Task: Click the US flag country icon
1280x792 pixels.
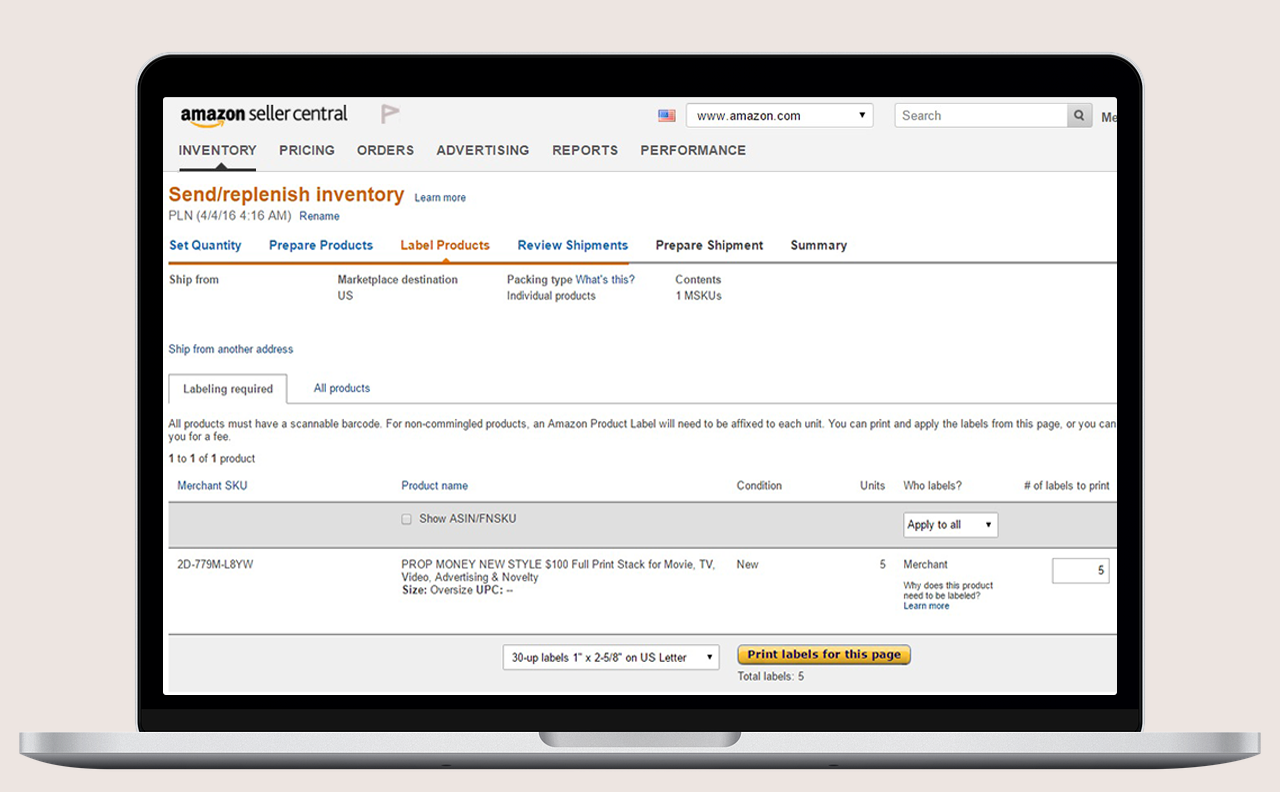Action: 667,115
